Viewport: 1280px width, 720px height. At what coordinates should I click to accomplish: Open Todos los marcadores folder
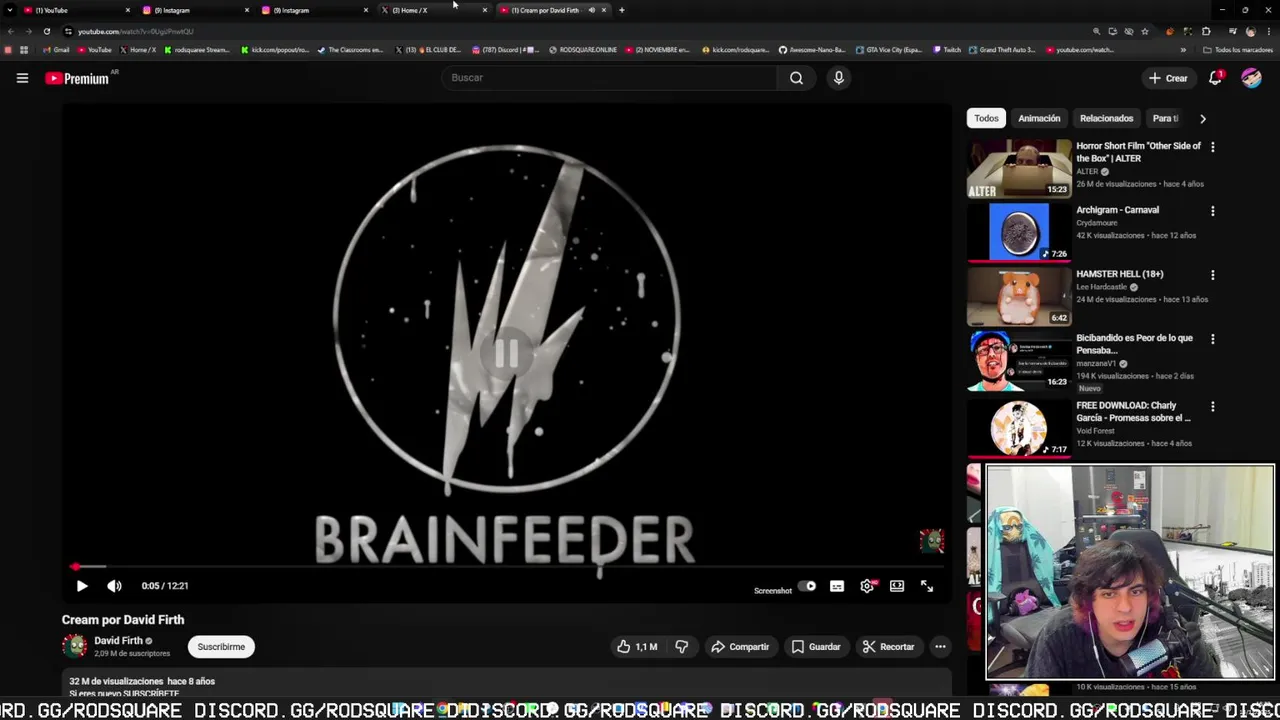tap(1237, 50)
